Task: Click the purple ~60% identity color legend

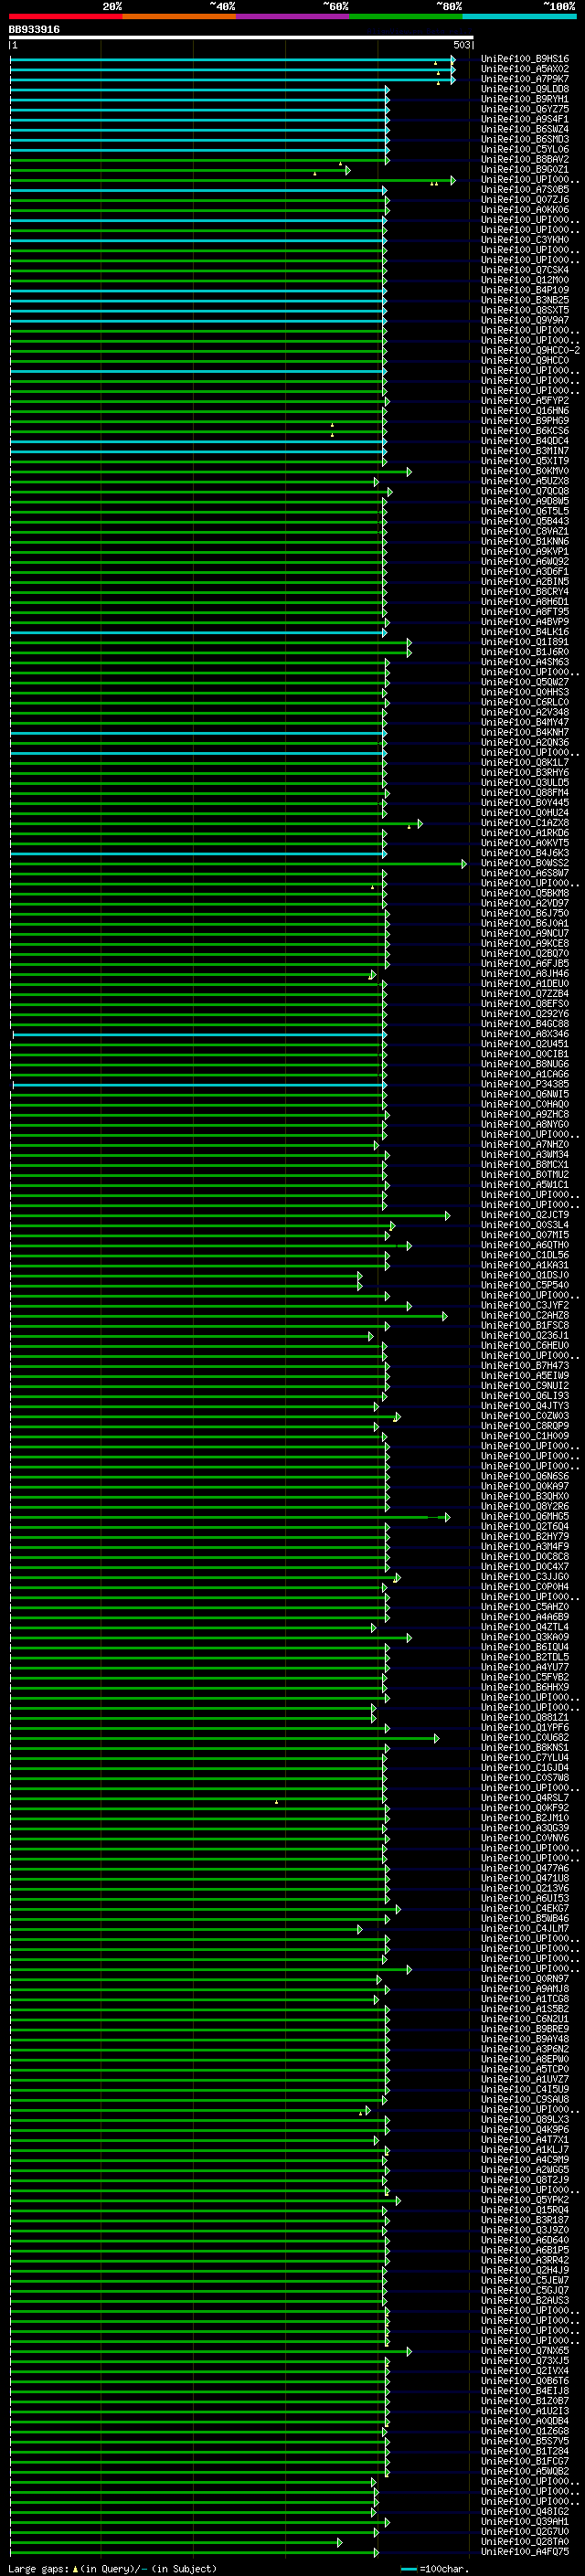Action: point(292,16)
